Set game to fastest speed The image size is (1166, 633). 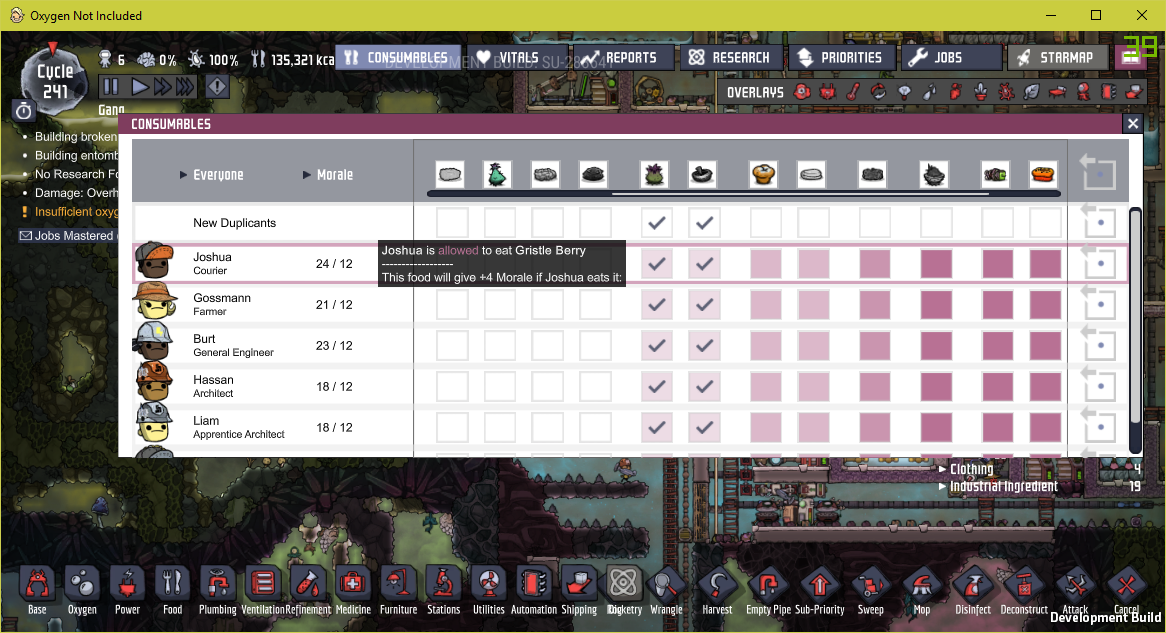pyautogui.click(x=185, y=87)
